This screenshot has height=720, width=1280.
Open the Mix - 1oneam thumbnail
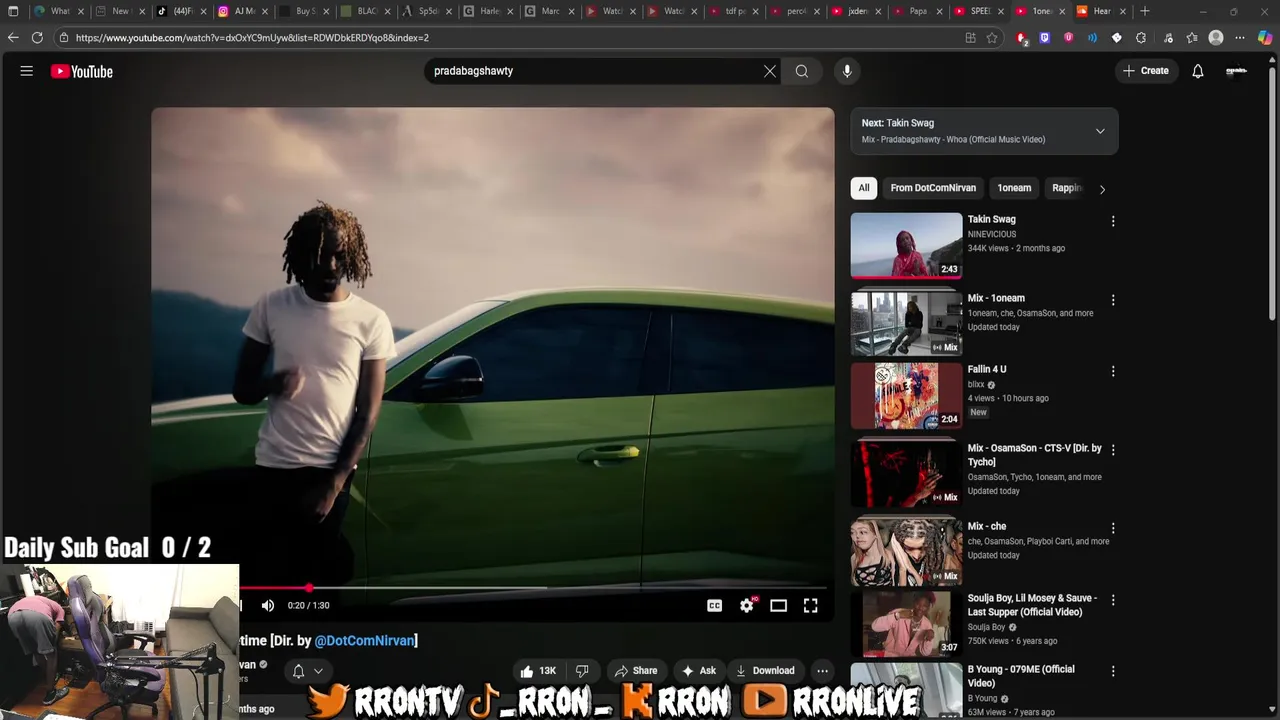[x=906, y=323]
